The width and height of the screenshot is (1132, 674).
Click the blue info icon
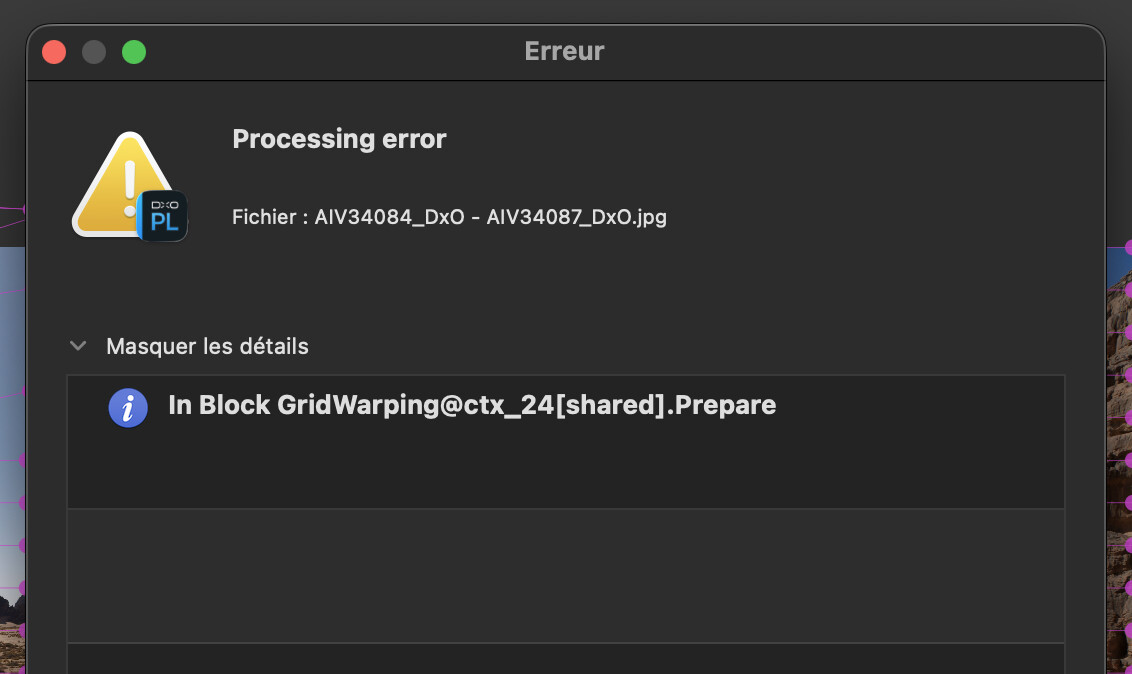click(x=128, y=407)
